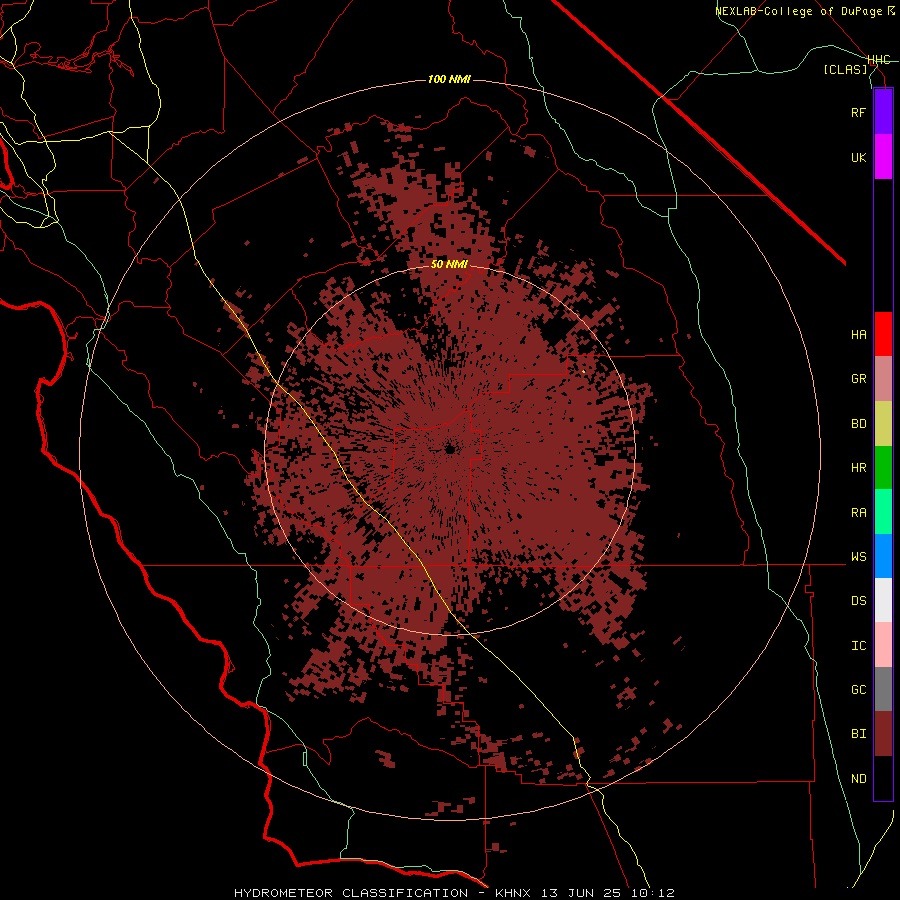Click the GC gray legend swatch
Screen dimensions: 900x900
coord(883,689)
